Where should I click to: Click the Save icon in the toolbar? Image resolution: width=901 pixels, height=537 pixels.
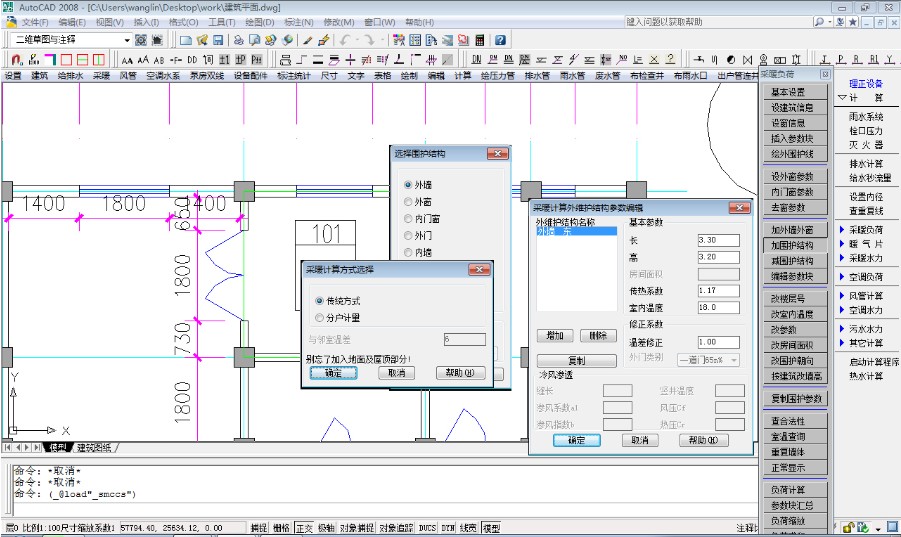pos(217,40)
